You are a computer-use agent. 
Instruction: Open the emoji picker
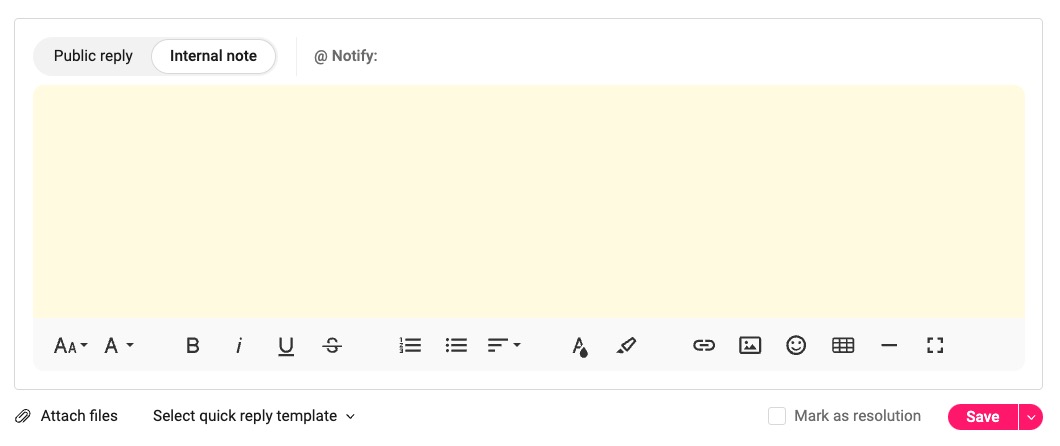[x=796, y=345]
